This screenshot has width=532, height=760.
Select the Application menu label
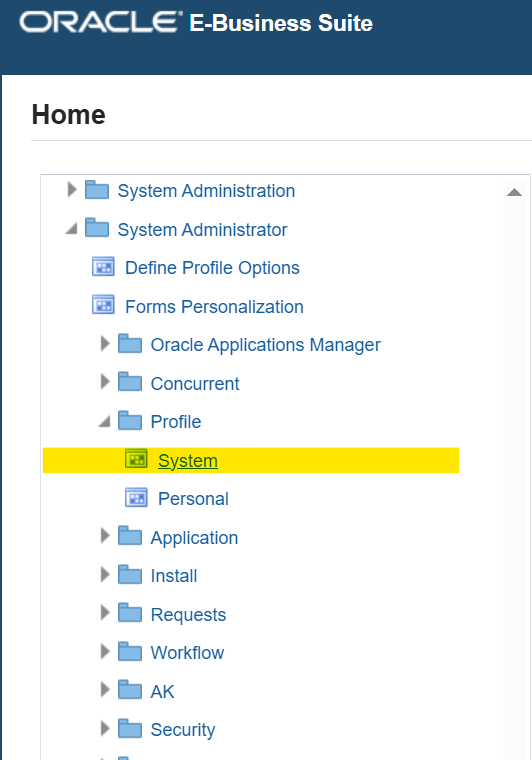point(194,538)
